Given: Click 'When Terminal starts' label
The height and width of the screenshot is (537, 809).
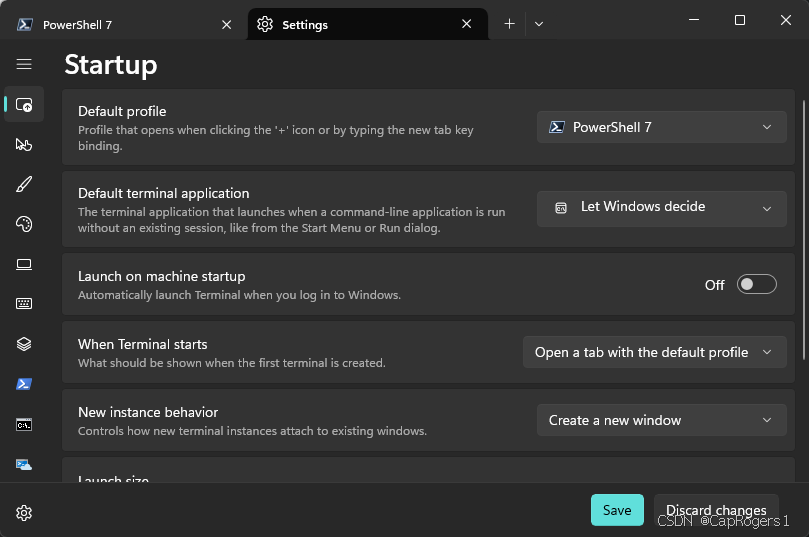Looking at the screenshot, I should pos(142,344).
